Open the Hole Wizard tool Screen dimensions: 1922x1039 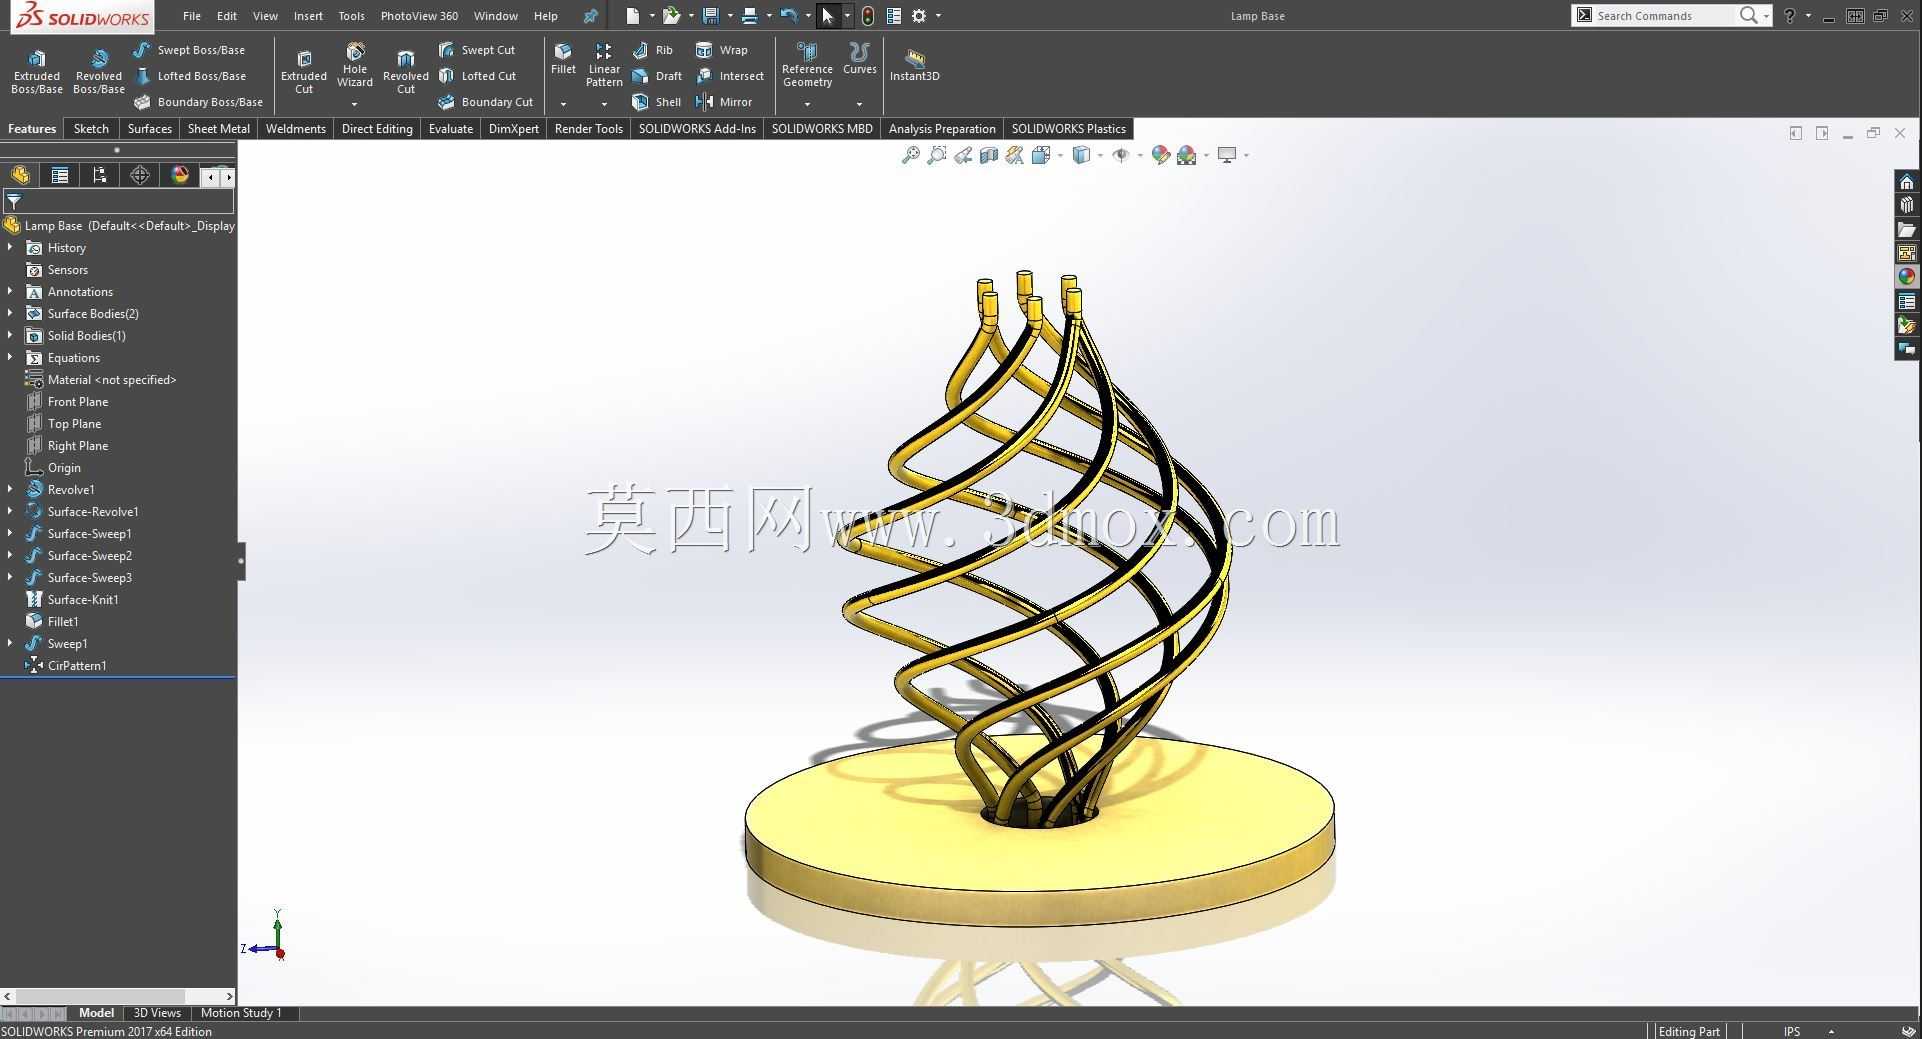[x=354, y=65]
